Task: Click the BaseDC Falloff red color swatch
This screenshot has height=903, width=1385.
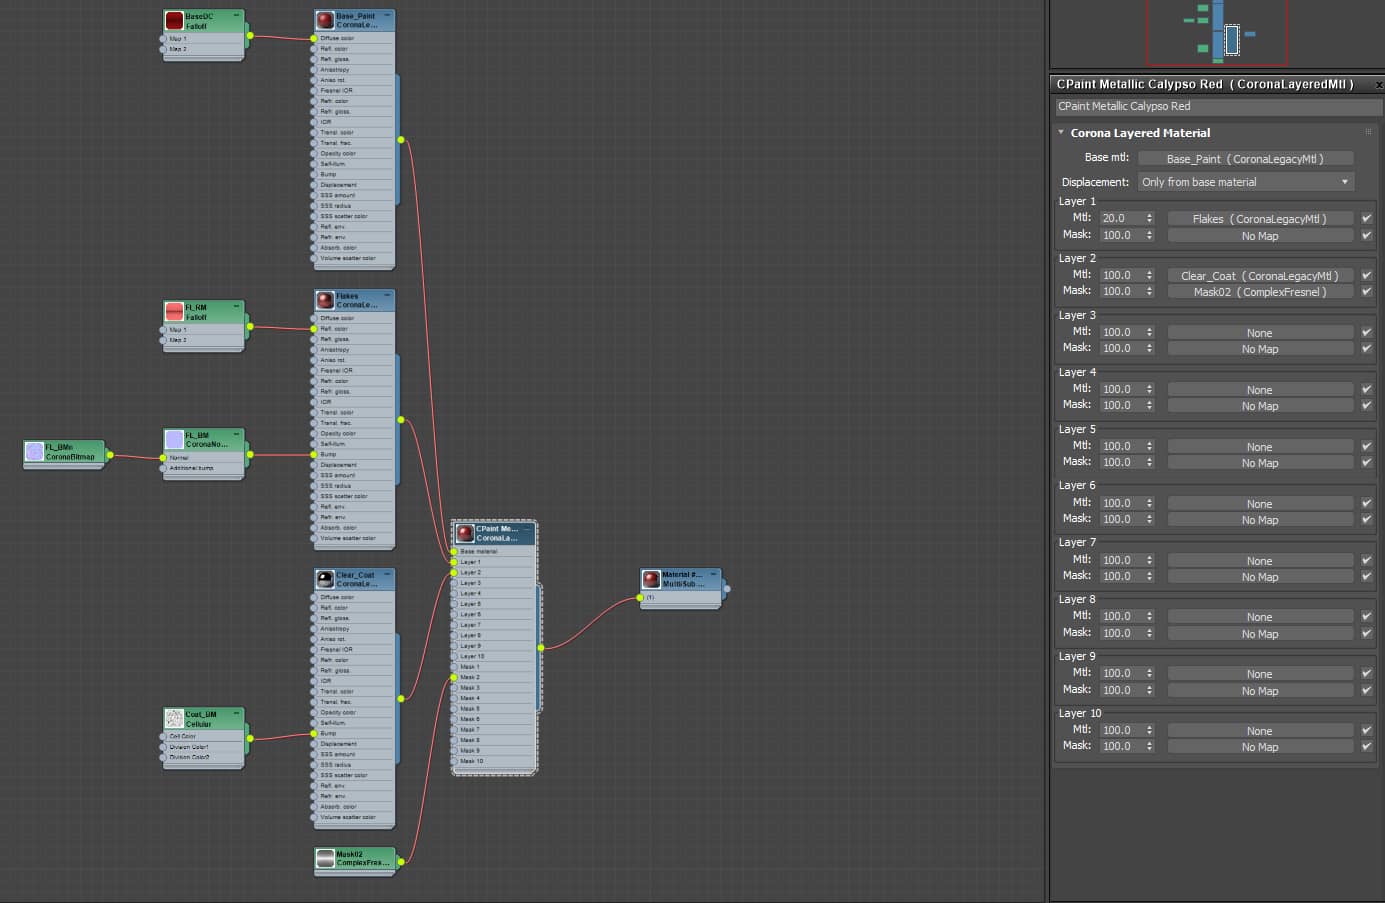Action: coord(174,20)
